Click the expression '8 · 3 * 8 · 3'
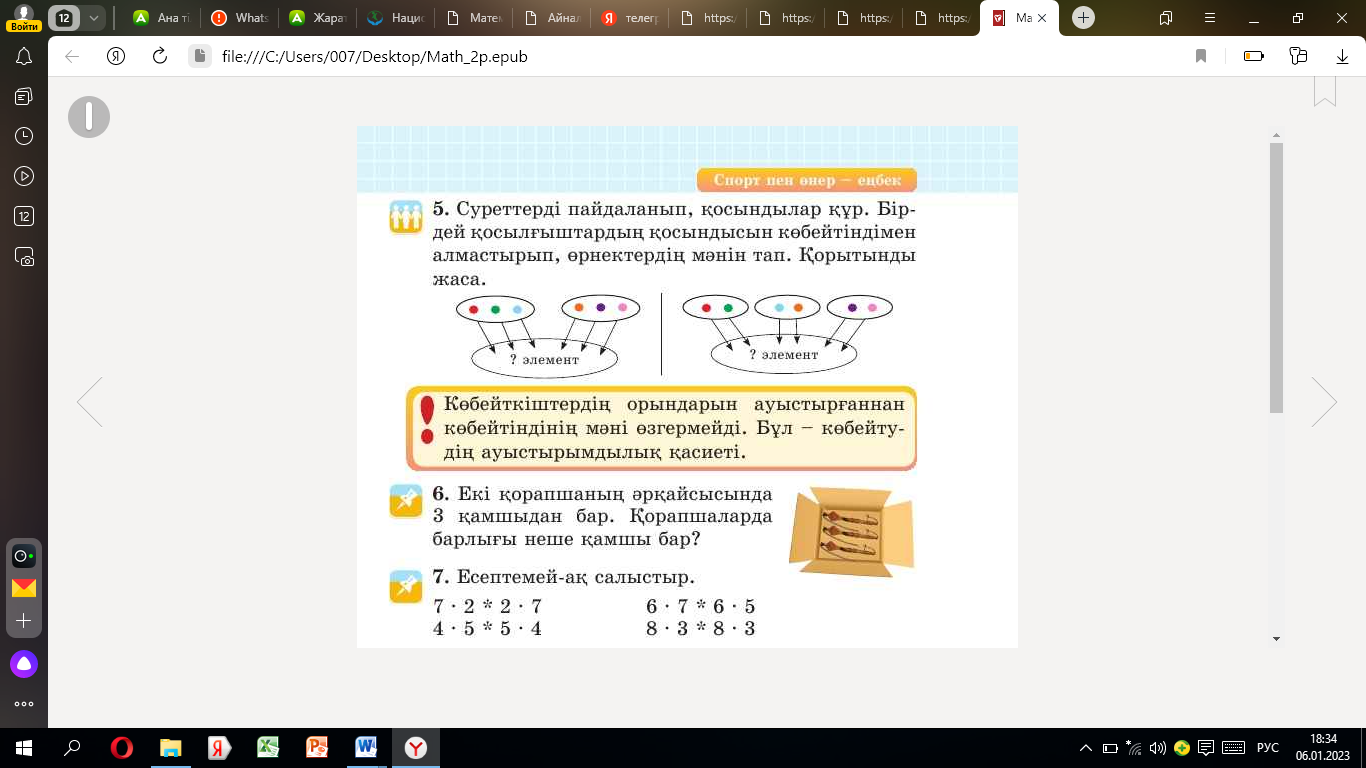 pos(701,629)
